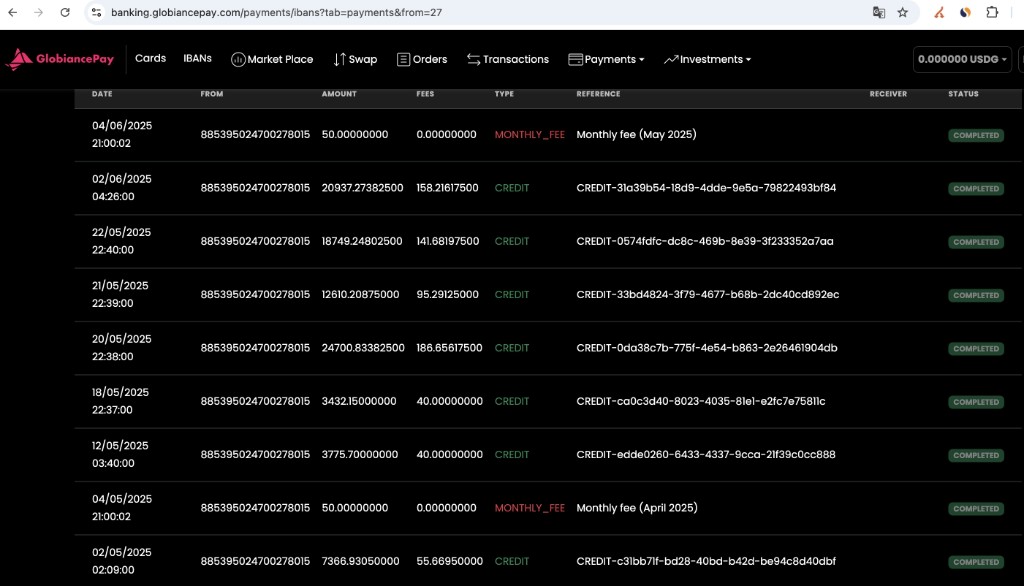The height and width of the screenshot is (586, 1024).
Task: Click the amount 7366.93050000
Action: (360, 561)
